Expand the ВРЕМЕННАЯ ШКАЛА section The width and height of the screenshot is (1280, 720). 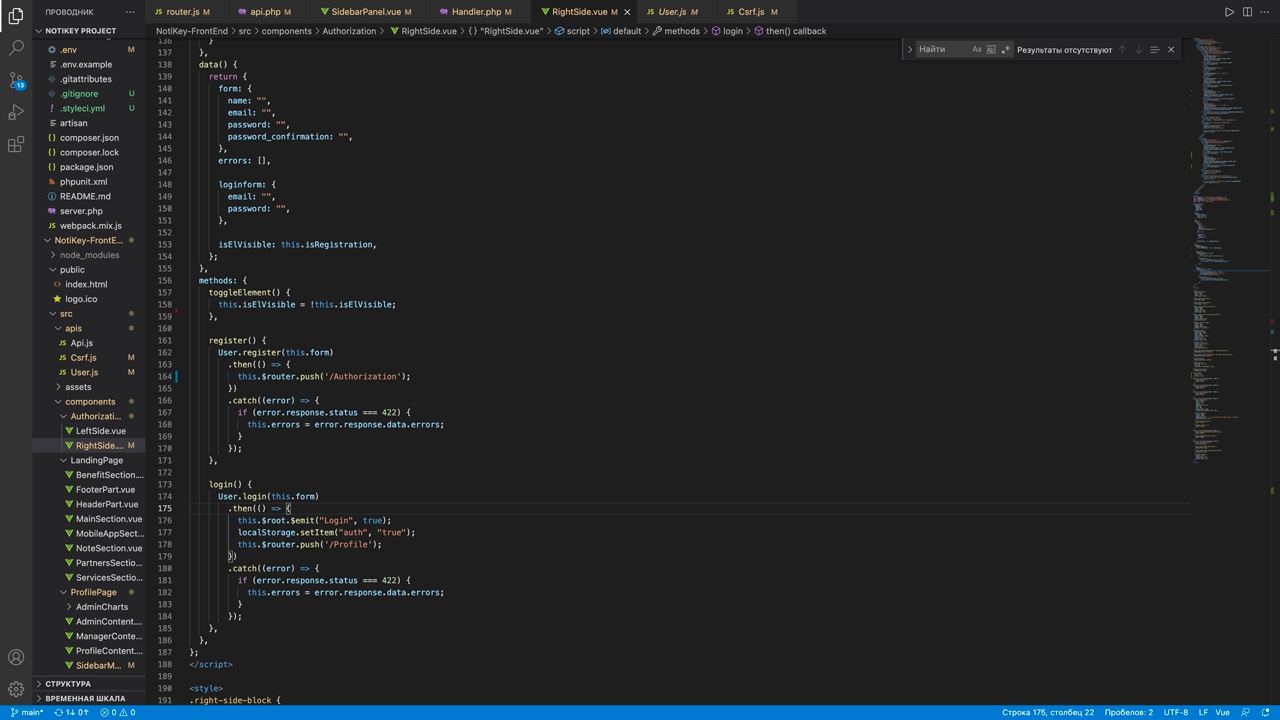click(x=84, y=698)
